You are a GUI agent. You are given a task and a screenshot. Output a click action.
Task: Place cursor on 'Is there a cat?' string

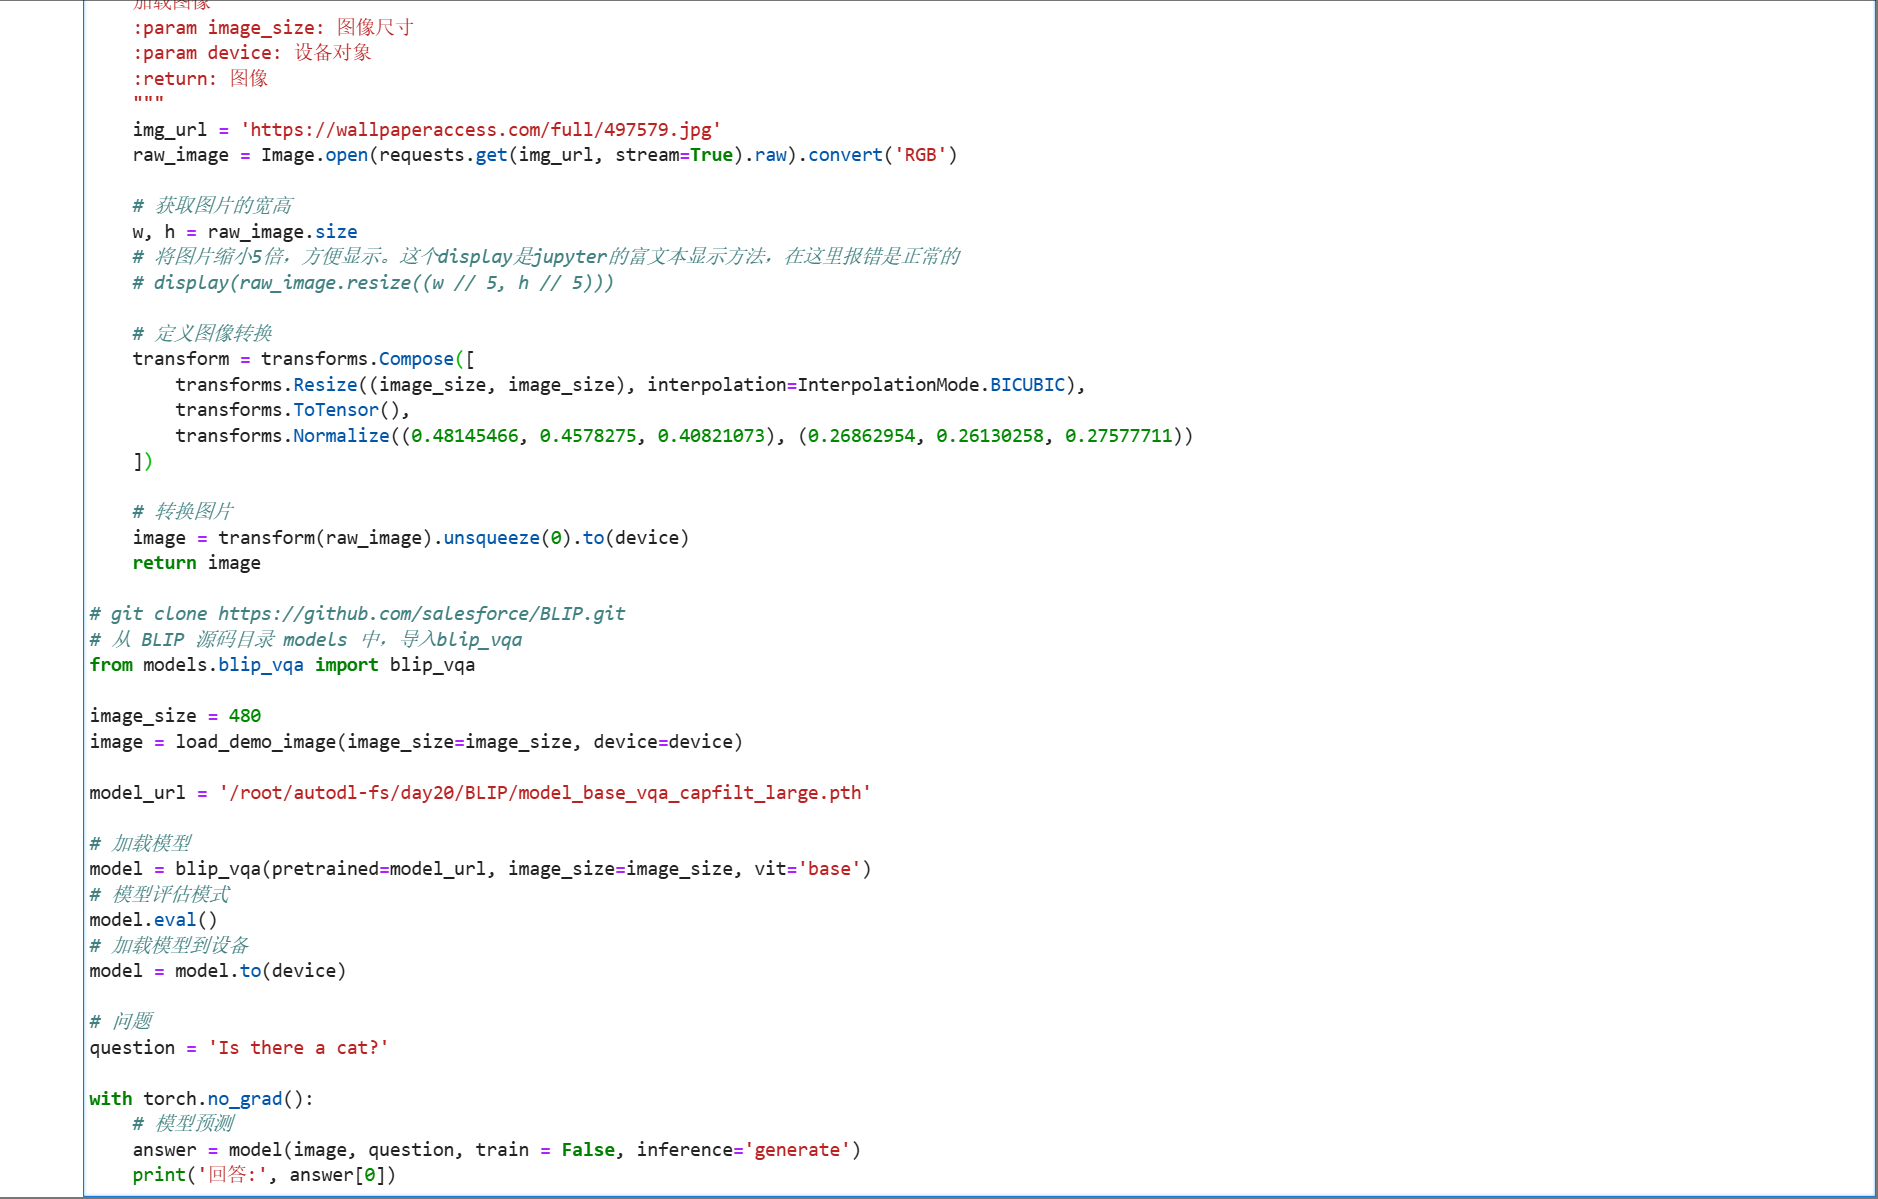click(x=298, y=1048)
